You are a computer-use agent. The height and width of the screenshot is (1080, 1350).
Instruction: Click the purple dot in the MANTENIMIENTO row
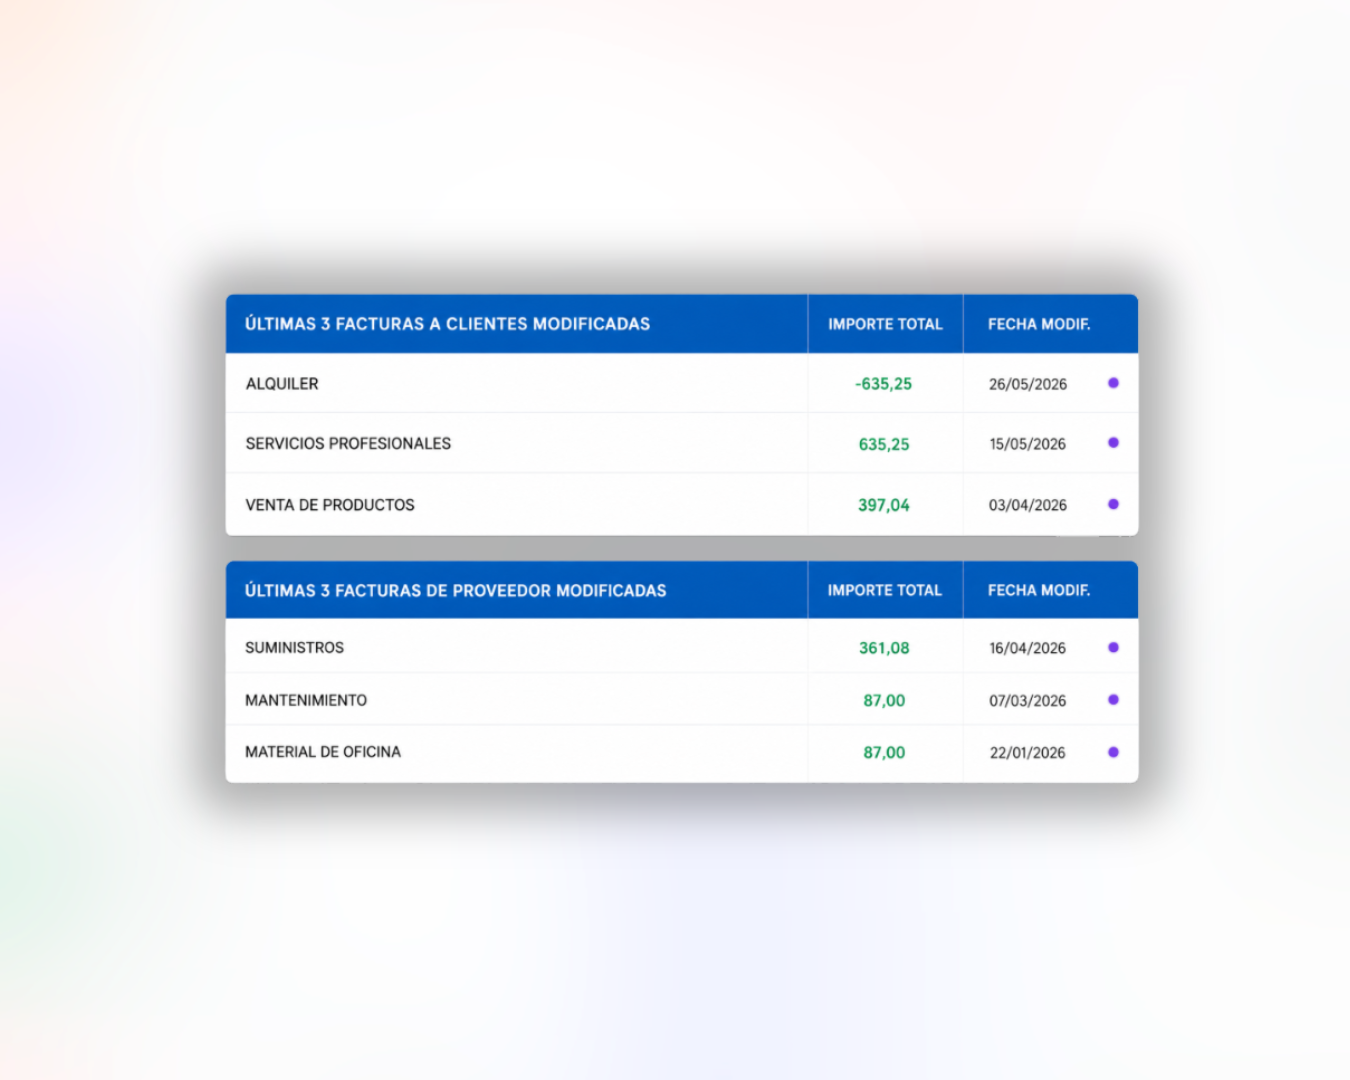[1113, 700]
